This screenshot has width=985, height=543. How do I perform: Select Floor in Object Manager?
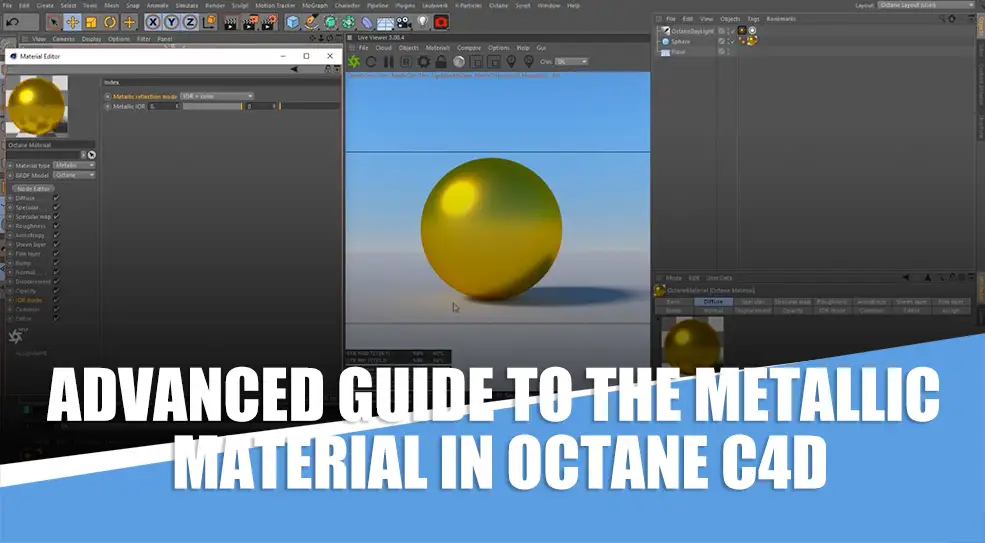pyautogui.click(x=678, y=52)
